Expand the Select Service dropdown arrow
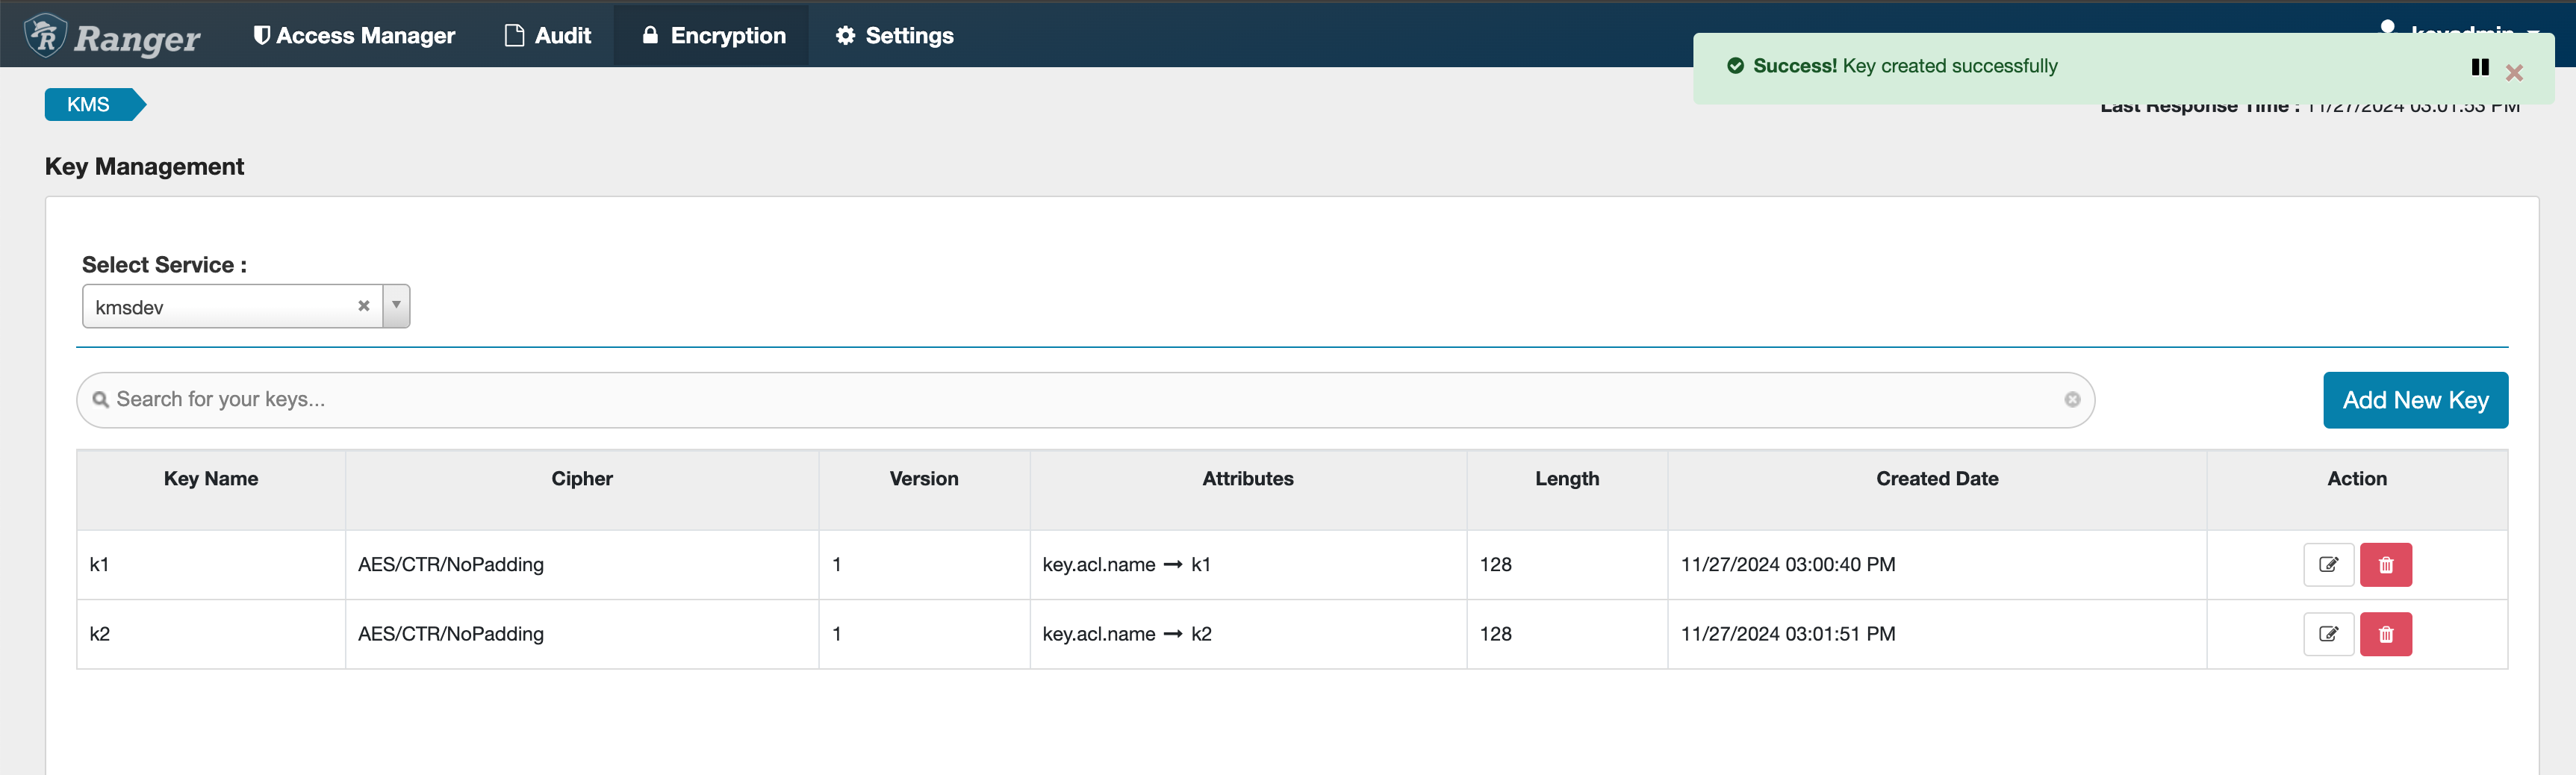 coord(396,306)
